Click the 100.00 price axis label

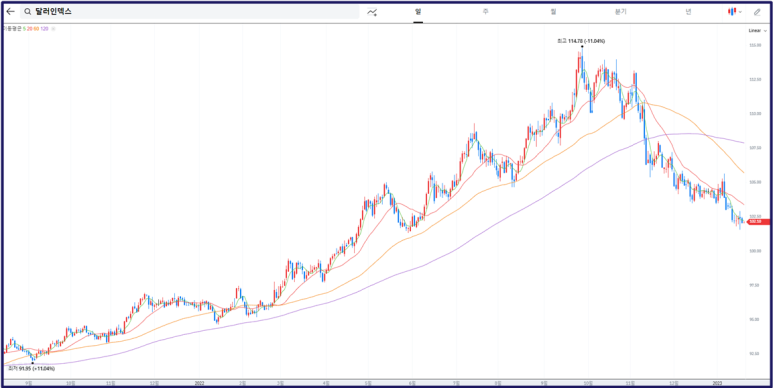(x=755, y=251)
